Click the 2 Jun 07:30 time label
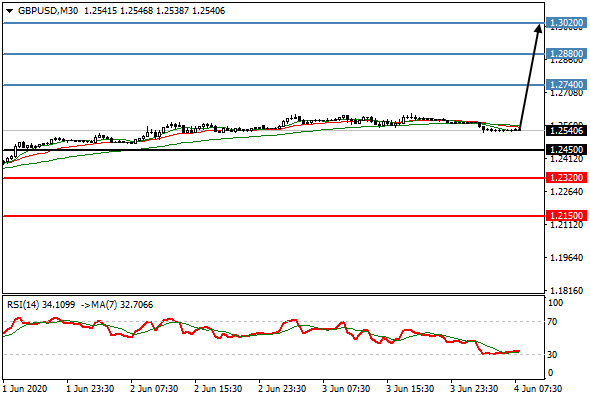590x400 pixels. point(154,389)
